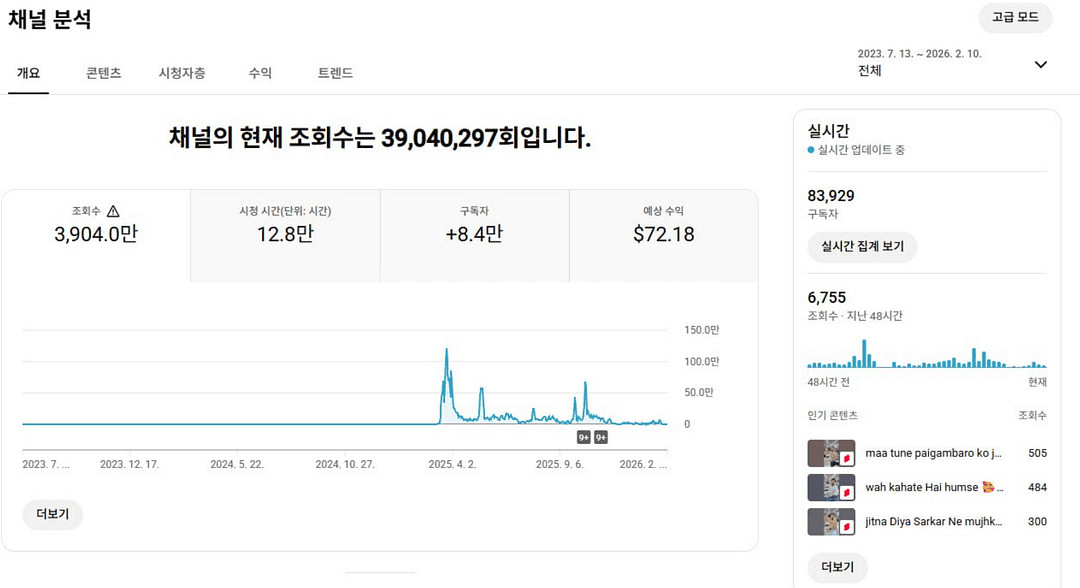The image size is (1080, 588).
Task: Open the 수익 tab
Action: pos(260,73)
